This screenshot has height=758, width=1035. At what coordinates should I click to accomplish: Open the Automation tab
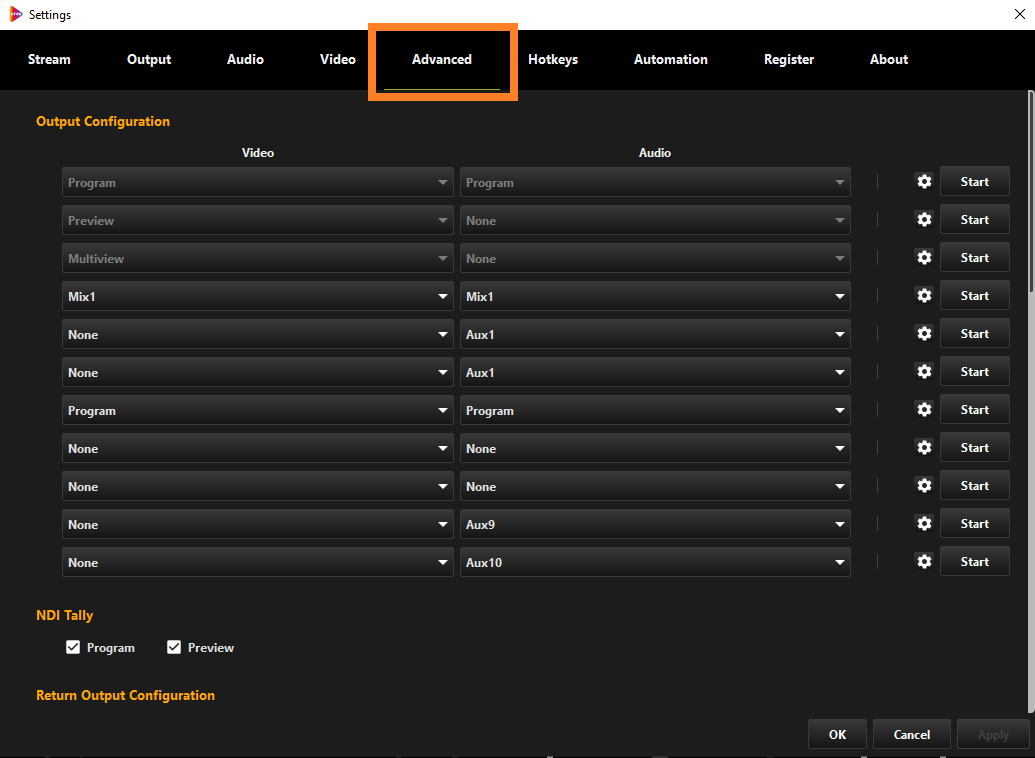[x=671, y=59]
